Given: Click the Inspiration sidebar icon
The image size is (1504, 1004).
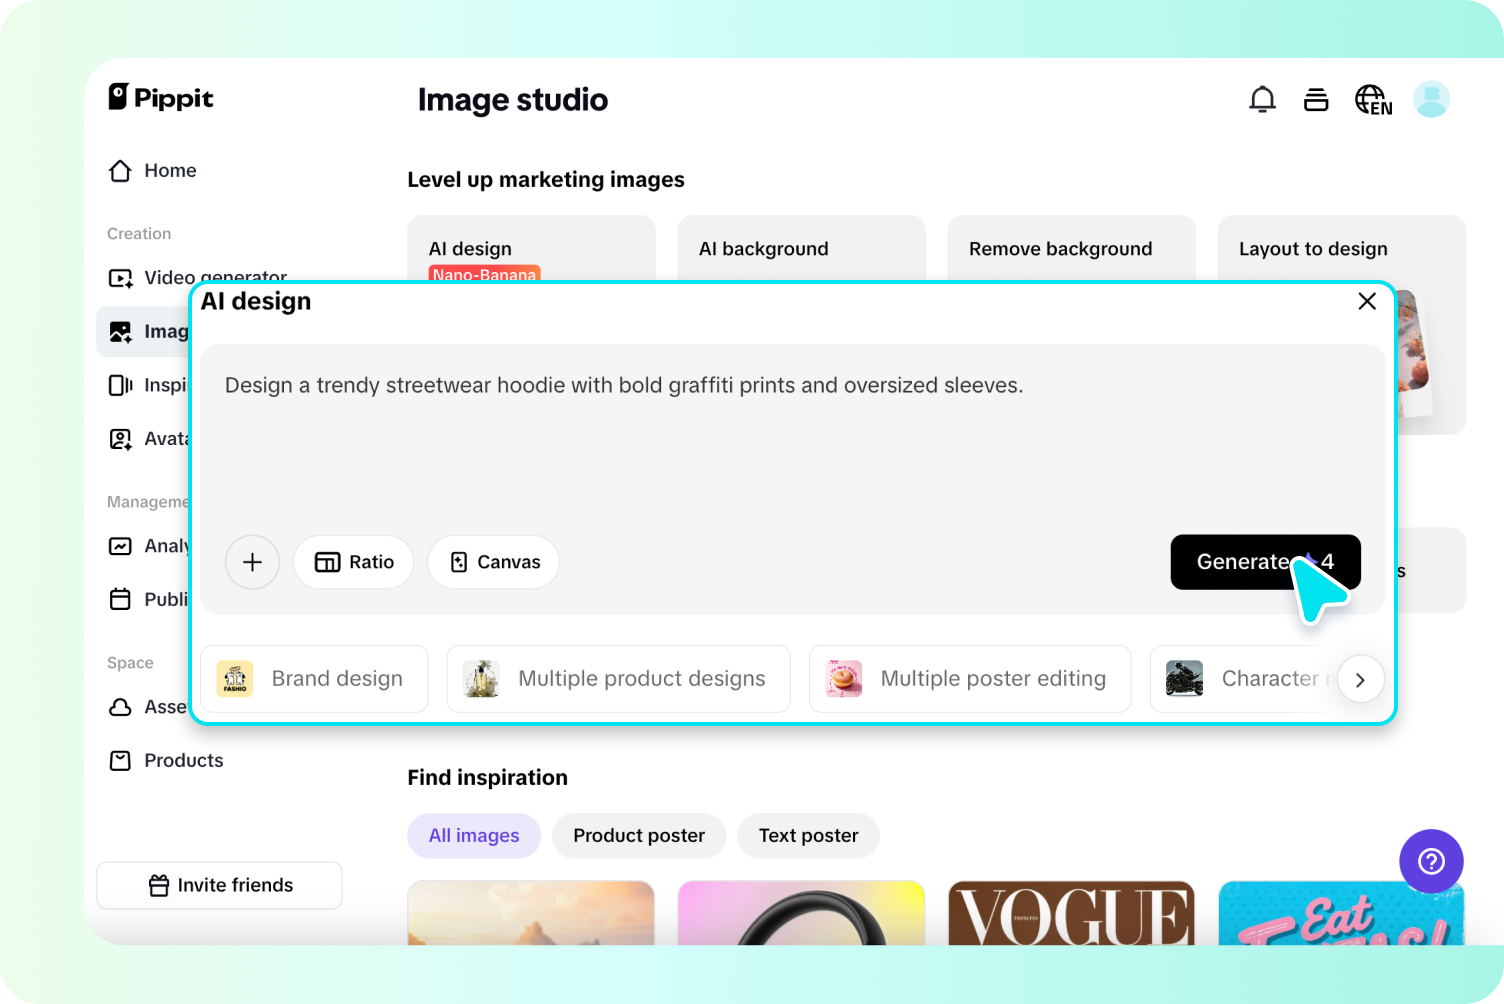Looking at the screenshot, I should click(x=120, y=385).
